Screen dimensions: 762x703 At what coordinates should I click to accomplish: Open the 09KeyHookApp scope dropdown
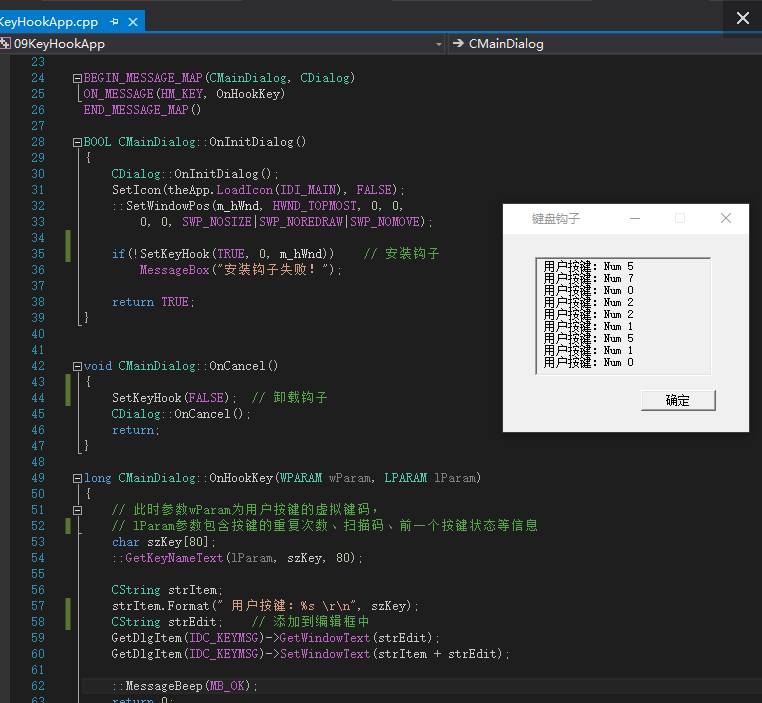tap(439, 44)
